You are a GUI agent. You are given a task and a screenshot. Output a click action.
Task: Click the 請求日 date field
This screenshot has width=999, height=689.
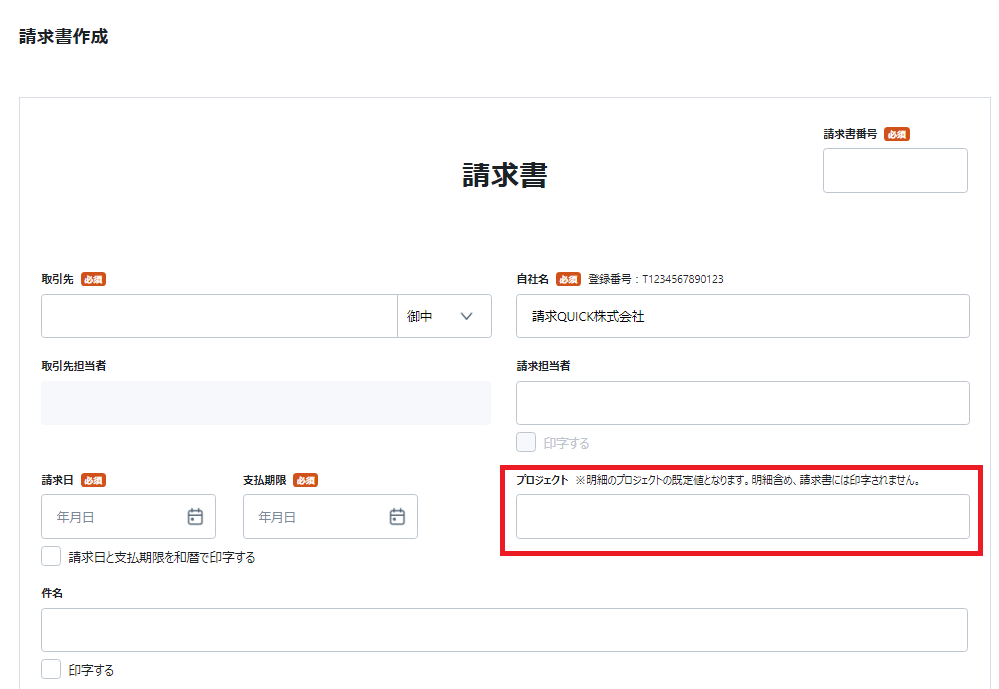pyautogui.click(x=129, y=516)
